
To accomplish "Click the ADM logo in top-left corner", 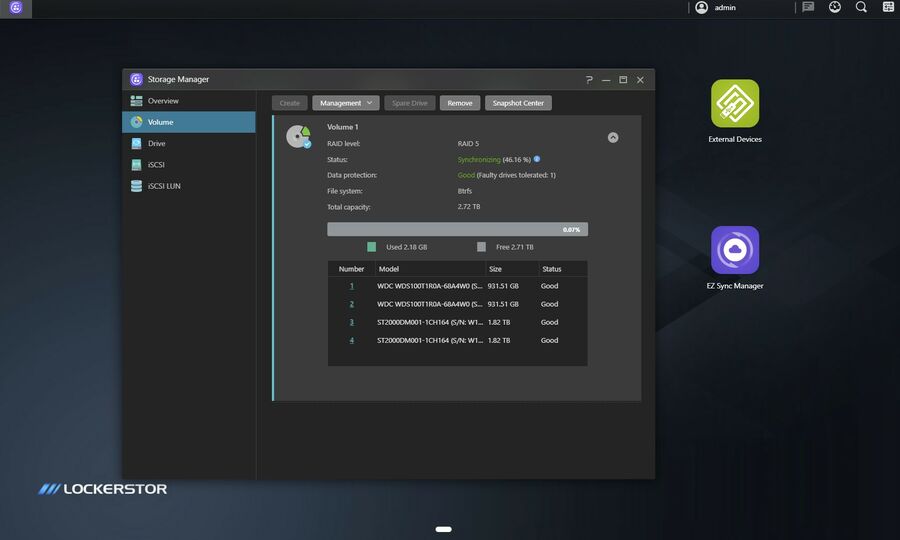I will pos(16,8).
